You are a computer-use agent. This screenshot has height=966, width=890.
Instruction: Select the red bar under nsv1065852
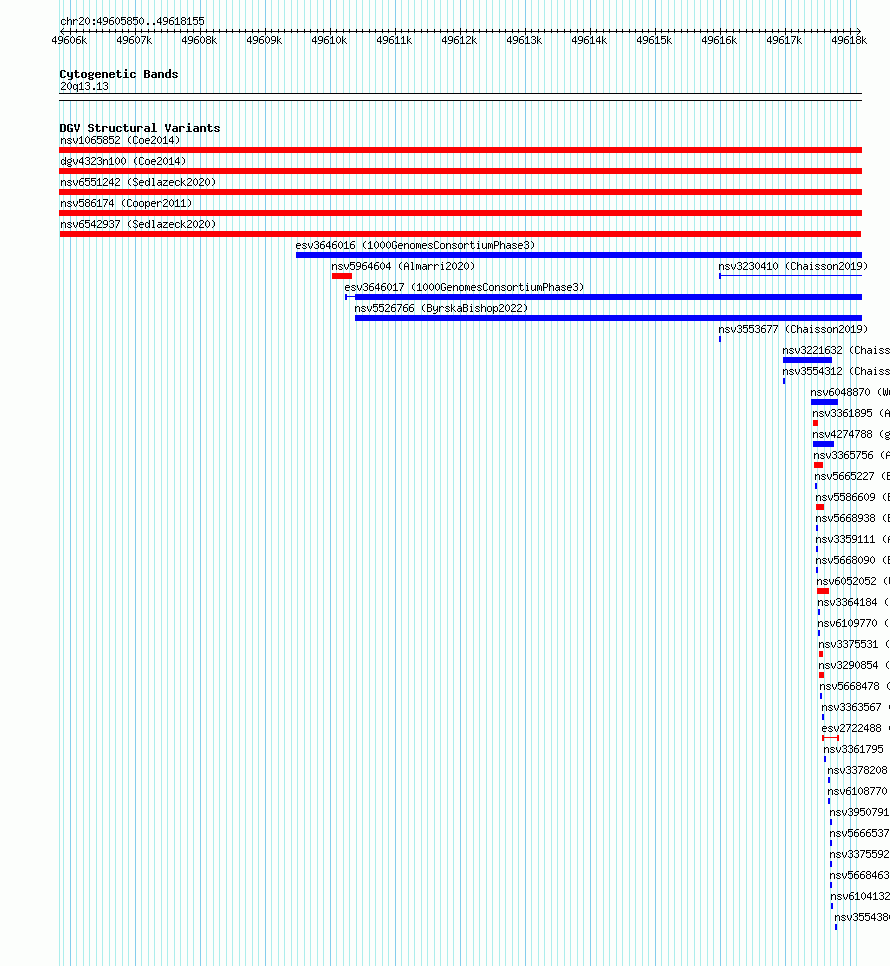click(461, 150)
